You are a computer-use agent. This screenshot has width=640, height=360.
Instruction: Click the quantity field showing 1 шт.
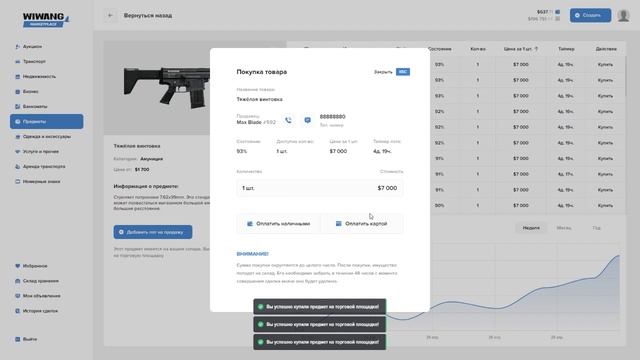320,188
